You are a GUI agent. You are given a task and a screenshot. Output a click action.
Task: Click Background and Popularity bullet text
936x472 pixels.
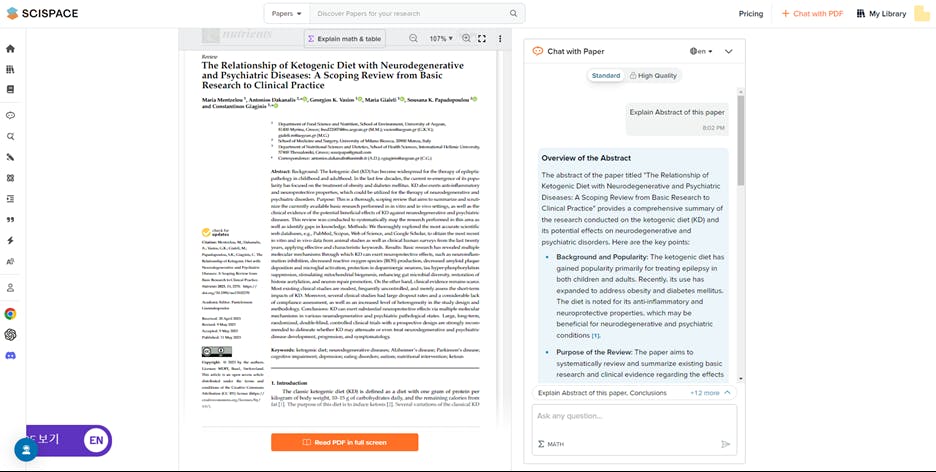(640, 296)
